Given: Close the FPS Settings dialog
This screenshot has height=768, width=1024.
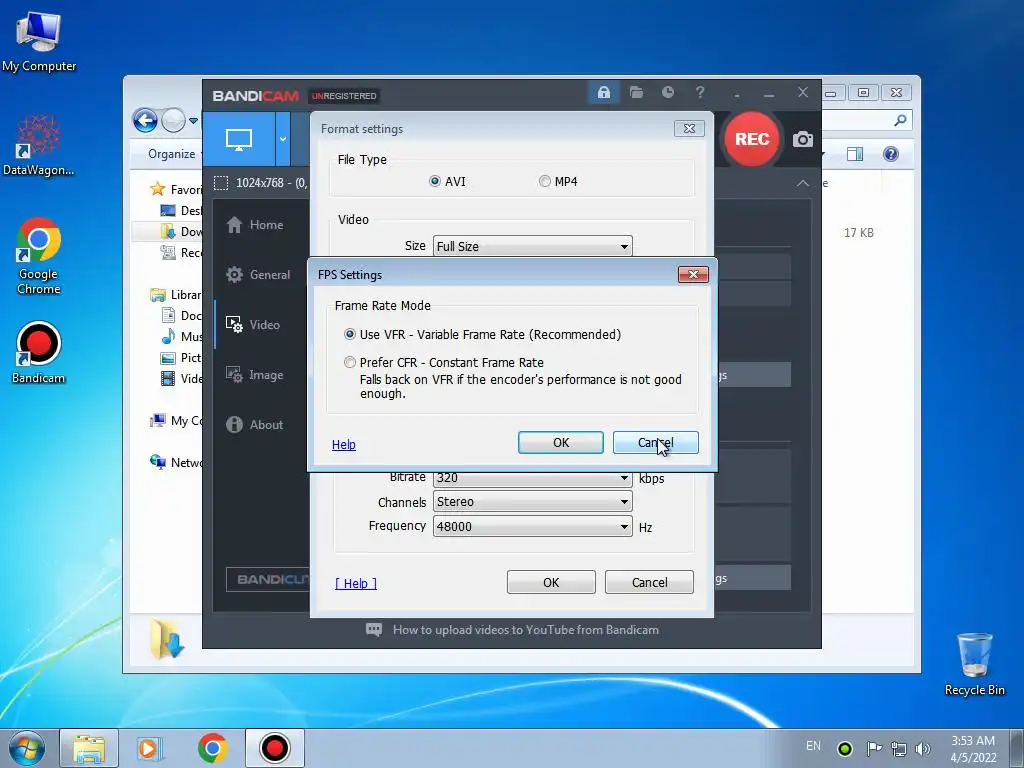Looking at the screenshot, I should pos(693,274).
